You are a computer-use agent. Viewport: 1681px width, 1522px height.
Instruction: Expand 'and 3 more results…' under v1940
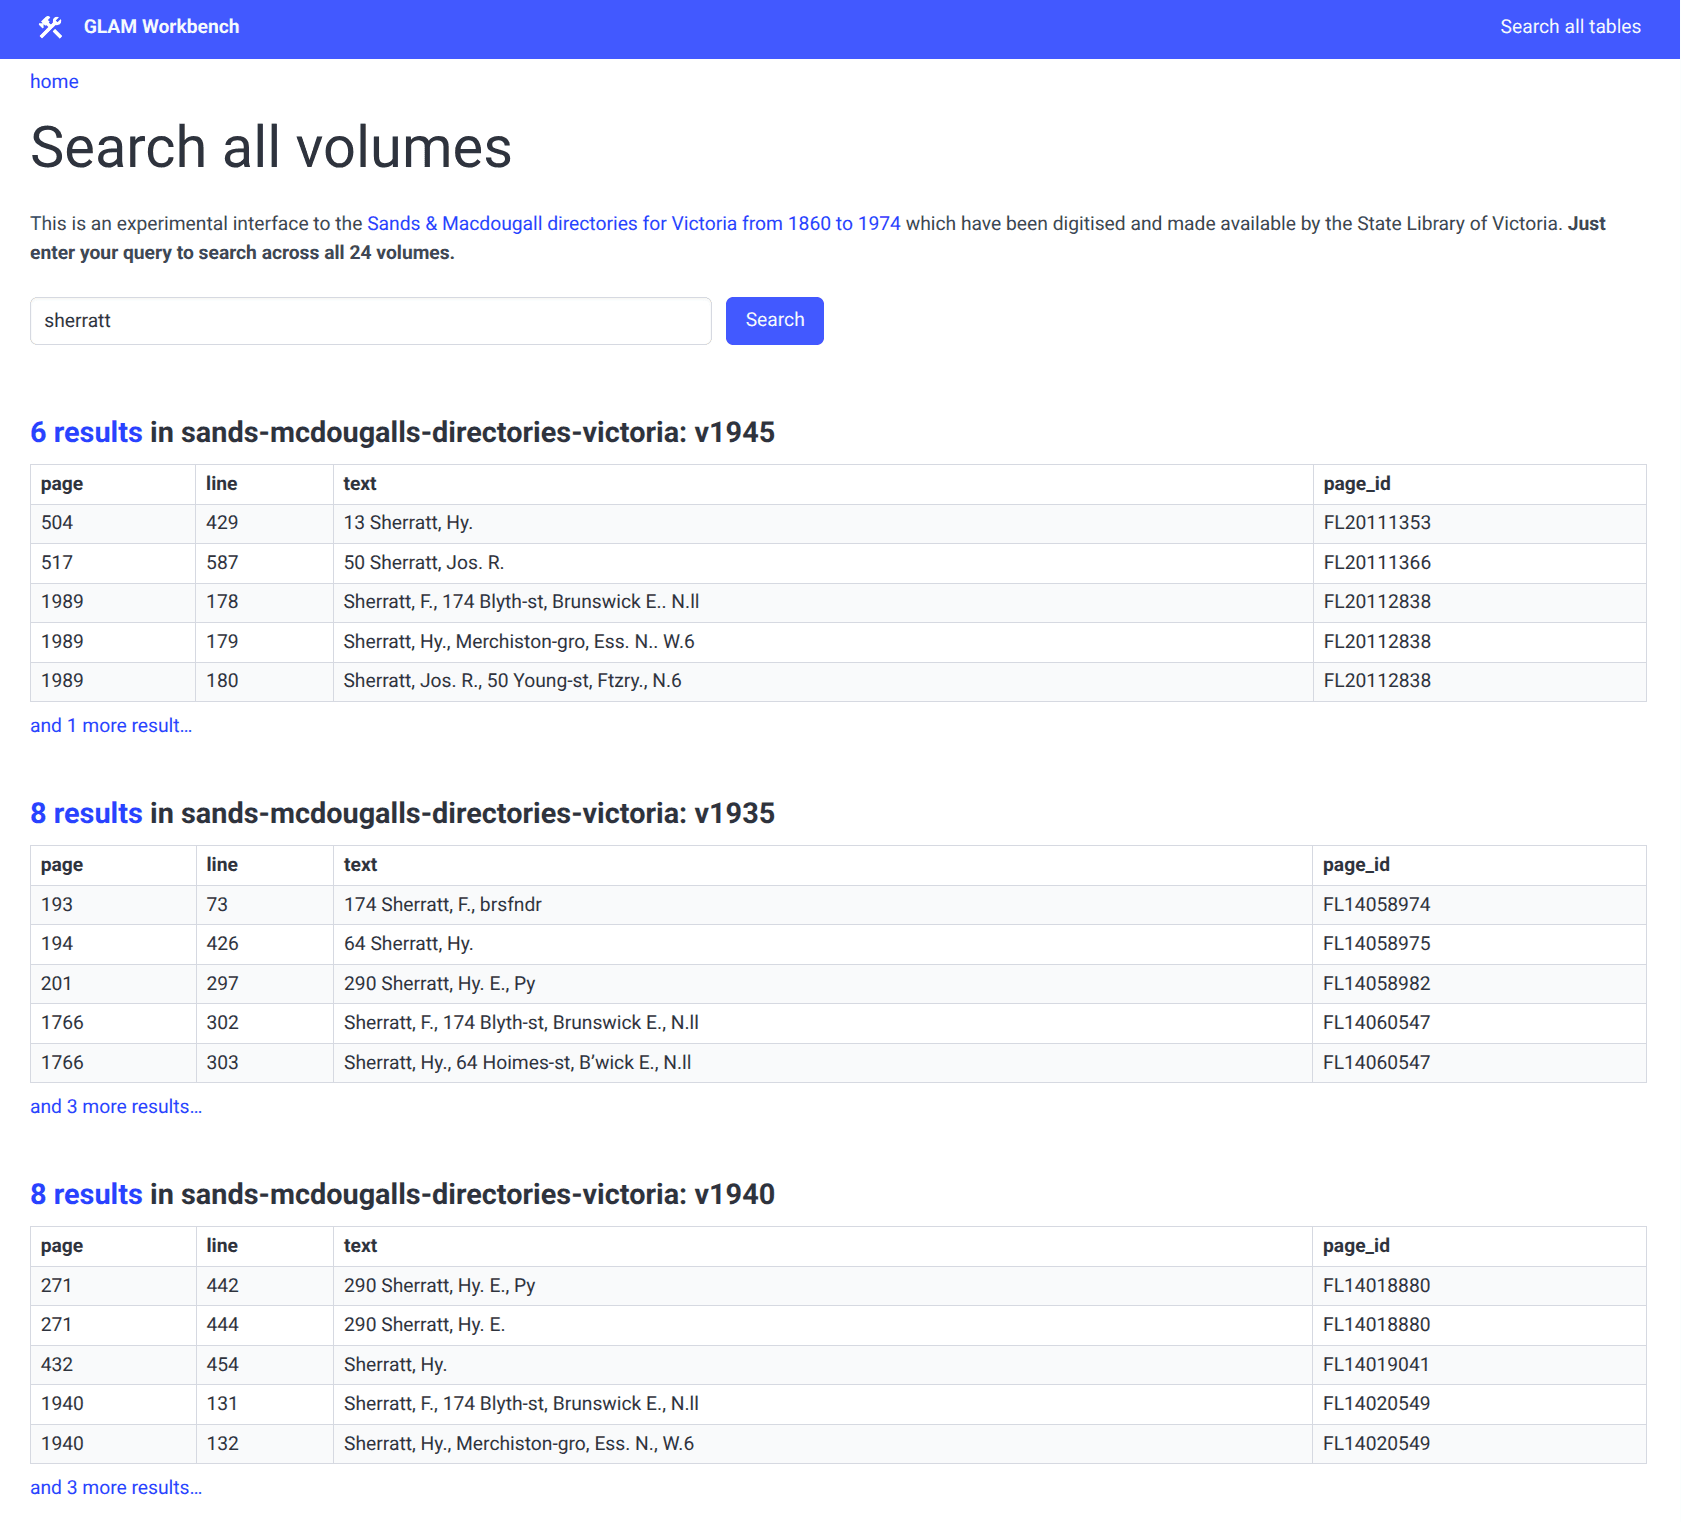point(116,1487)
